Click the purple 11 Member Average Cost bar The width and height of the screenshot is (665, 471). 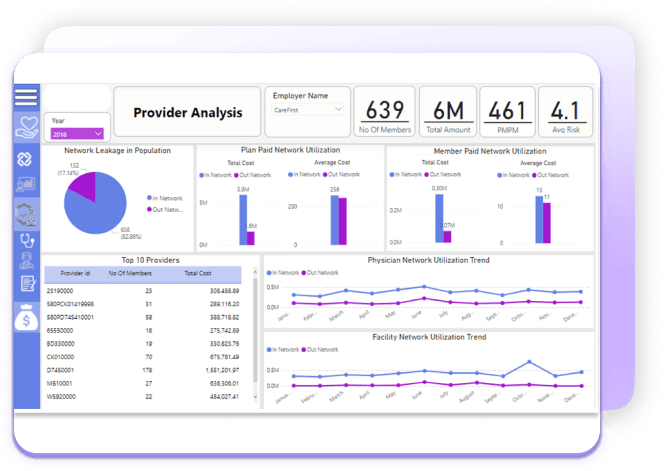[x=547, y=223]
